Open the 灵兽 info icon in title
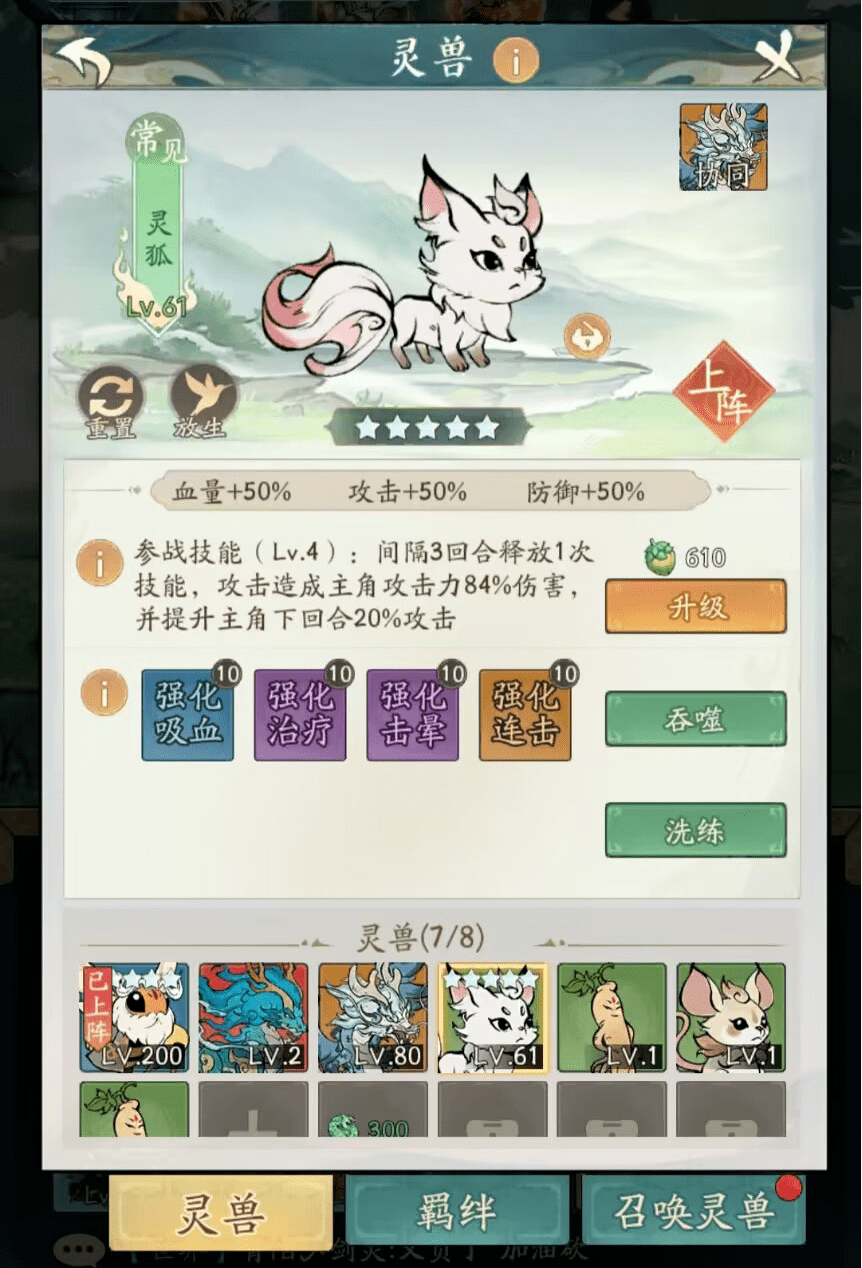Image resolution: width=862 pixels, height=1268 pixels. click(x=516, y=61)
